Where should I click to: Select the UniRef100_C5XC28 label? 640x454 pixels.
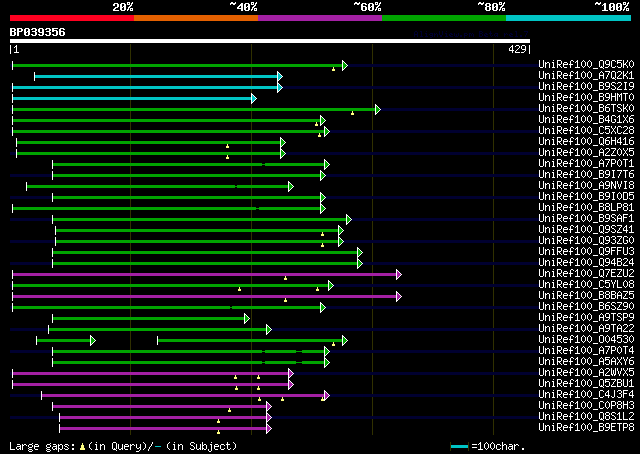coord(586,131)
